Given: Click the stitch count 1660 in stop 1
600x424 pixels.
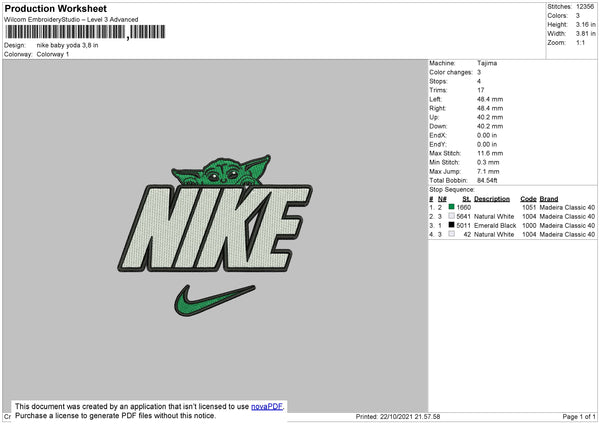Looking at the screenshot, I should click(x=464, y=207).
